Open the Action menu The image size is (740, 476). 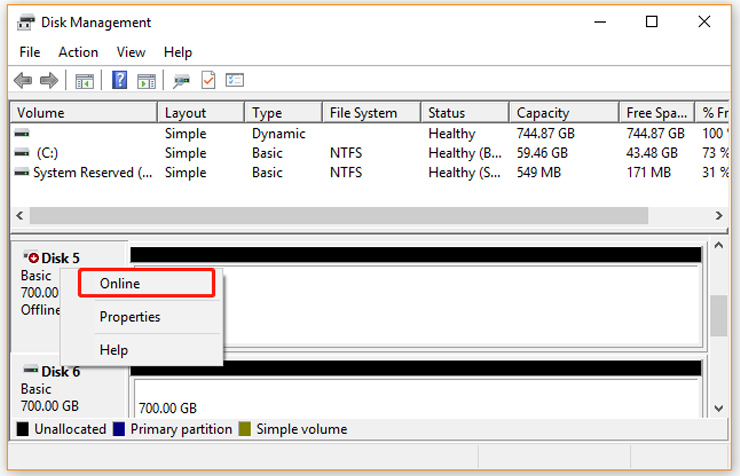[78, 52]
